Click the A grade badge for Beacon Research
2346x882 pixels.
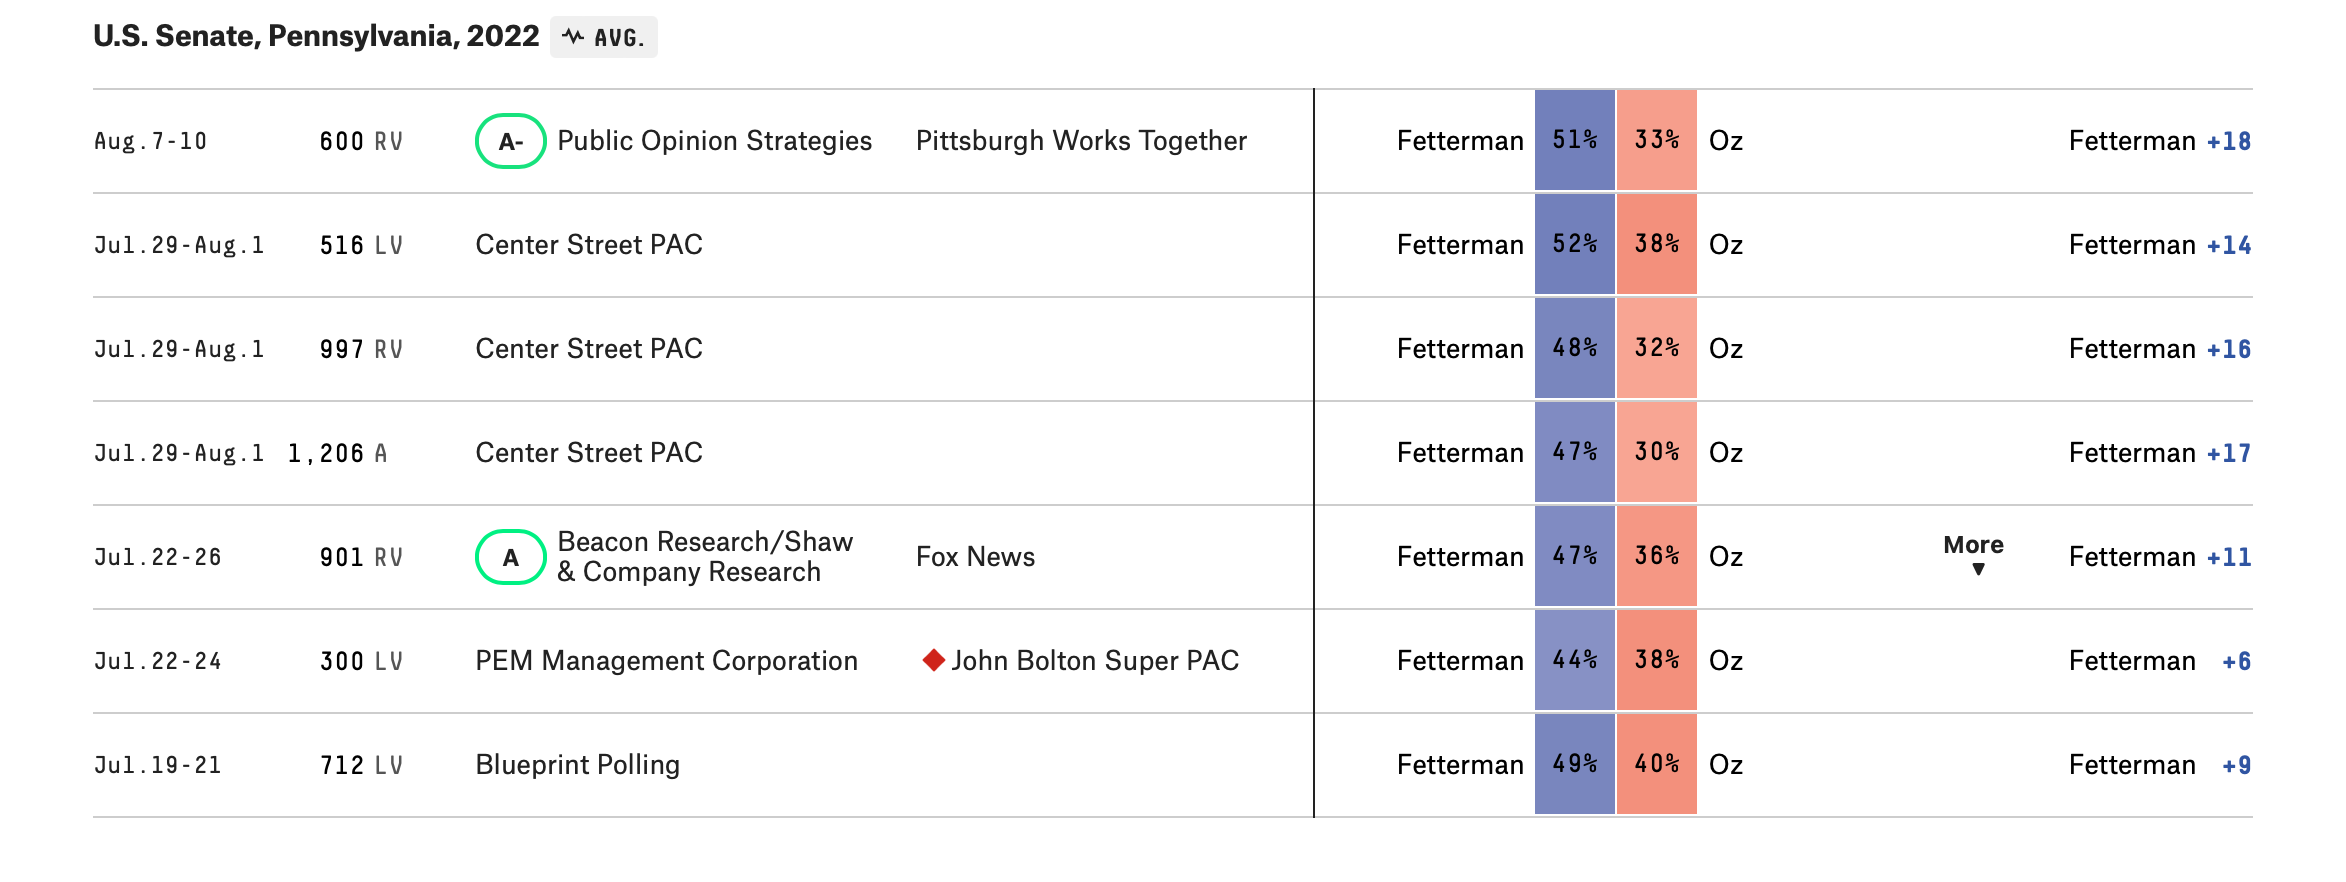point(510,557)
